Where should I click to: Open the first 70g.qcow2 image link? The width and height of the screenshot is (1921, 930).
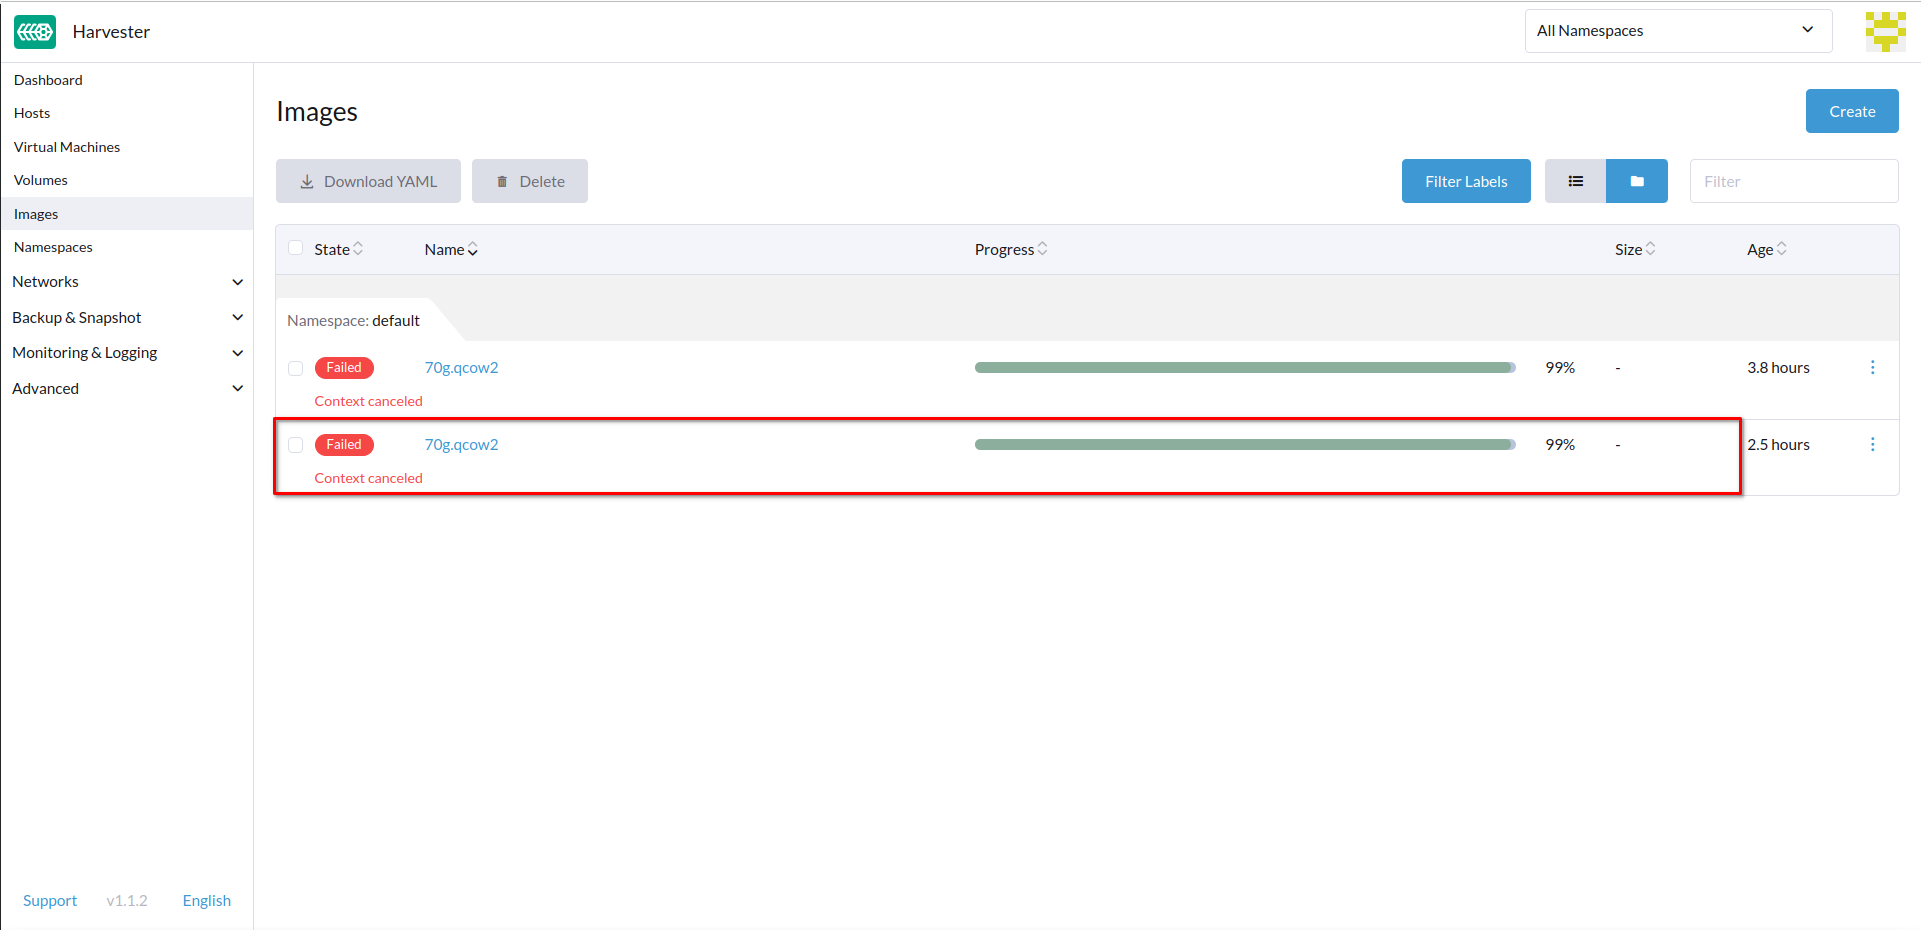click(461, 367)
